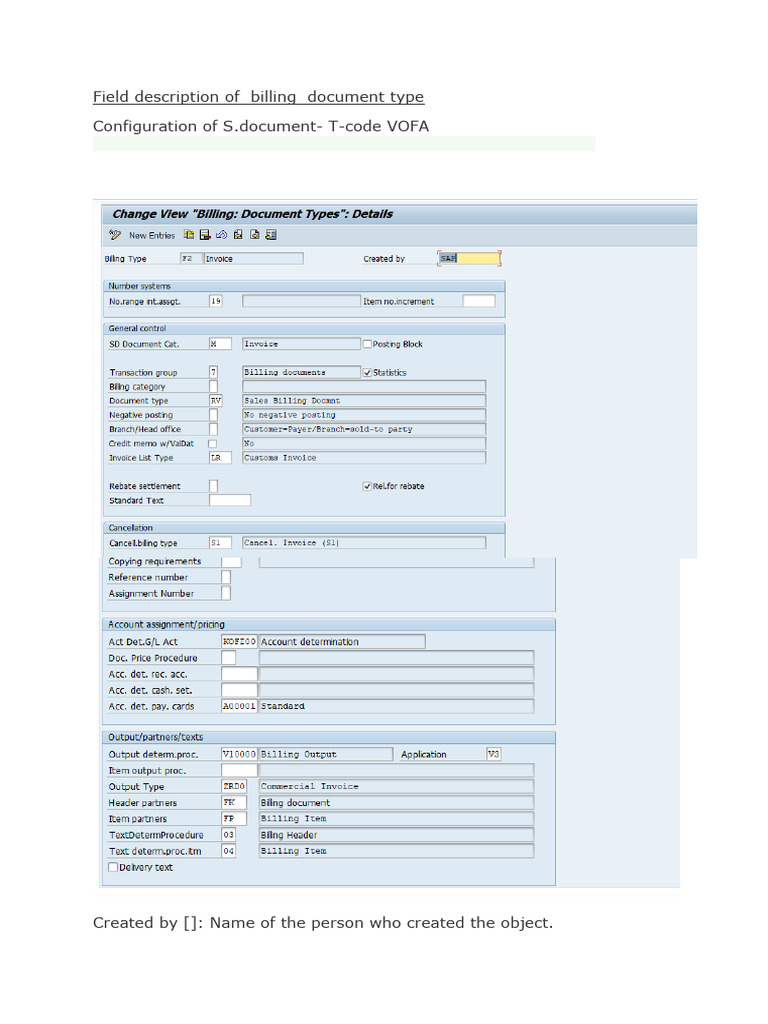Click the Created by field containing SAP

[469, 258]
